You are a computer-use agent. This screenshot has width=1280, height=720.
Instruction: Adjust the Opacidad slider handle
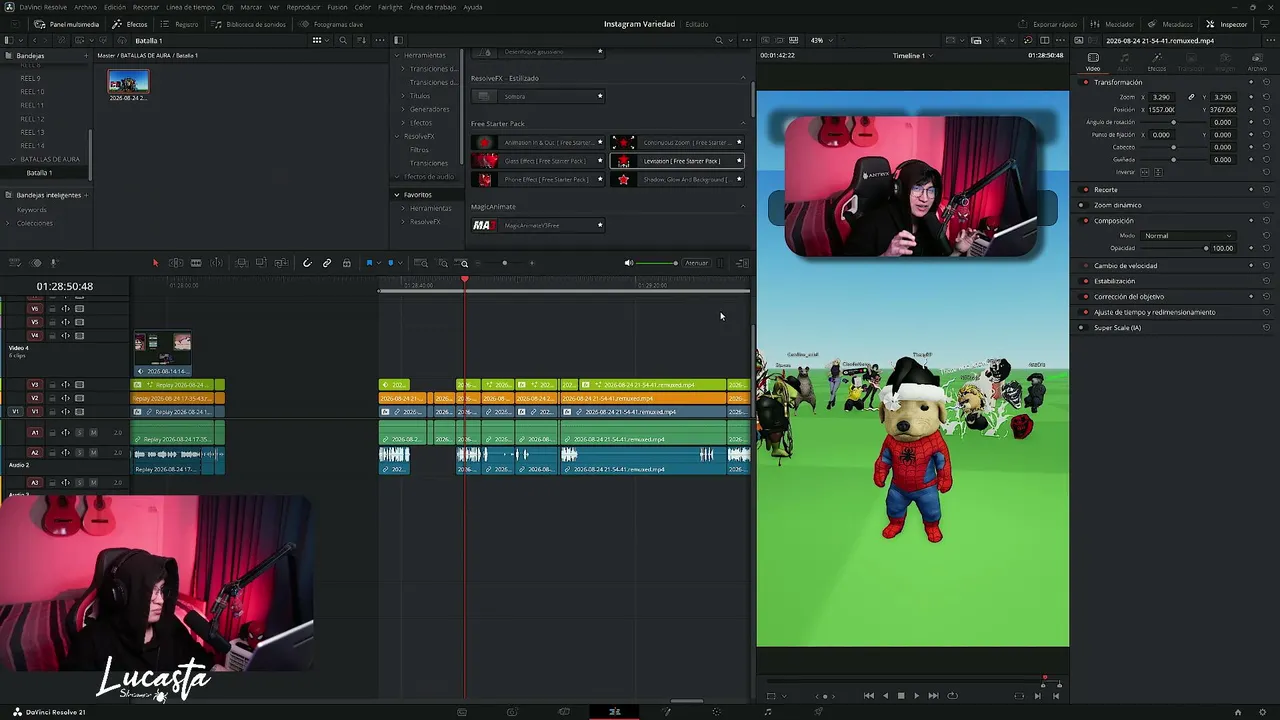click(x=1206, y=248)
